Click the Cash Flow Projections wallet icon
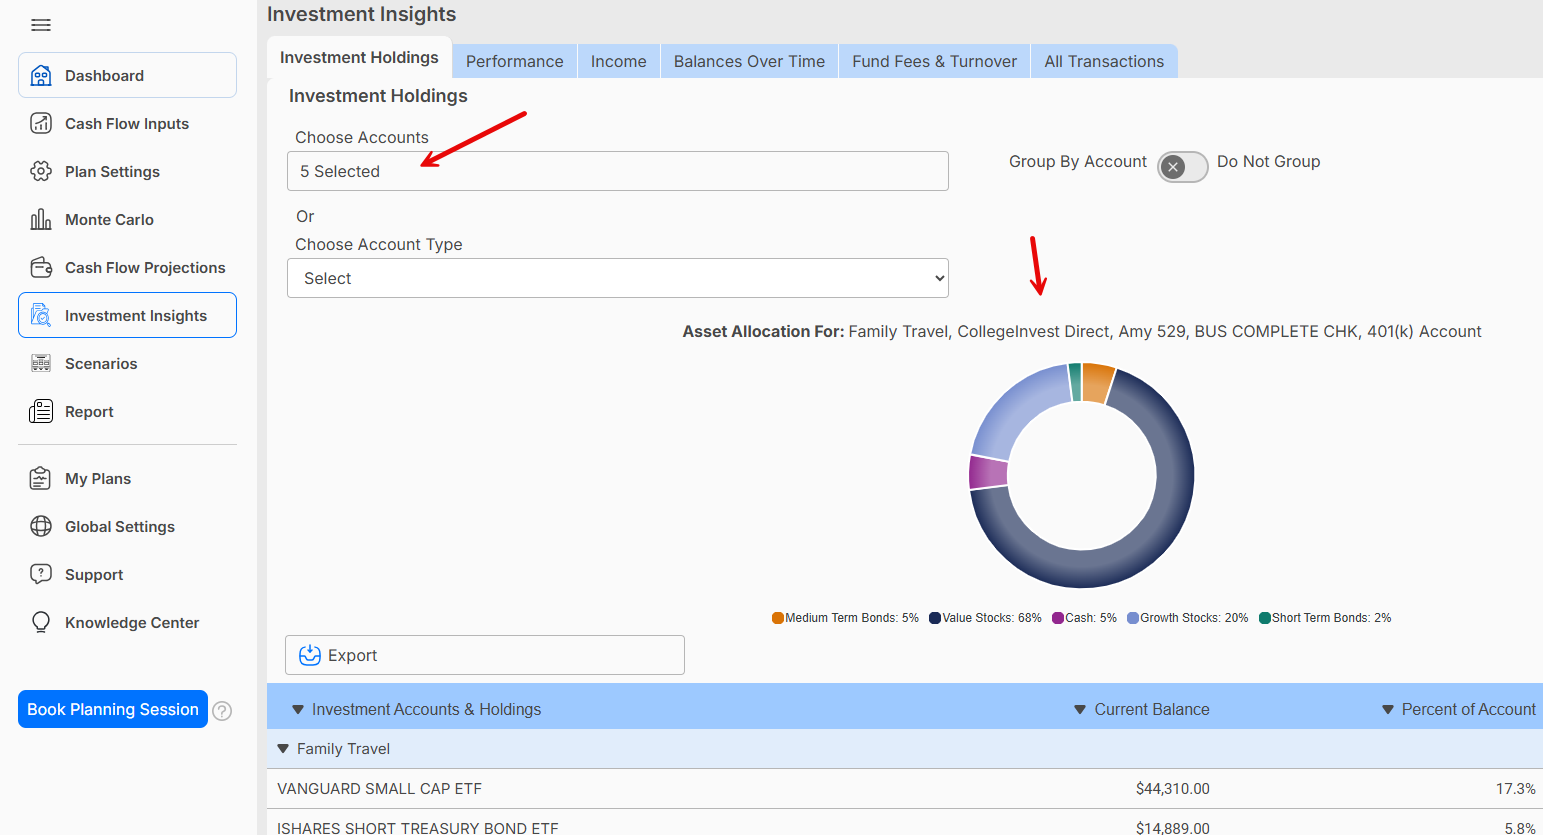 pyautogui.click(x=41, y=268)
